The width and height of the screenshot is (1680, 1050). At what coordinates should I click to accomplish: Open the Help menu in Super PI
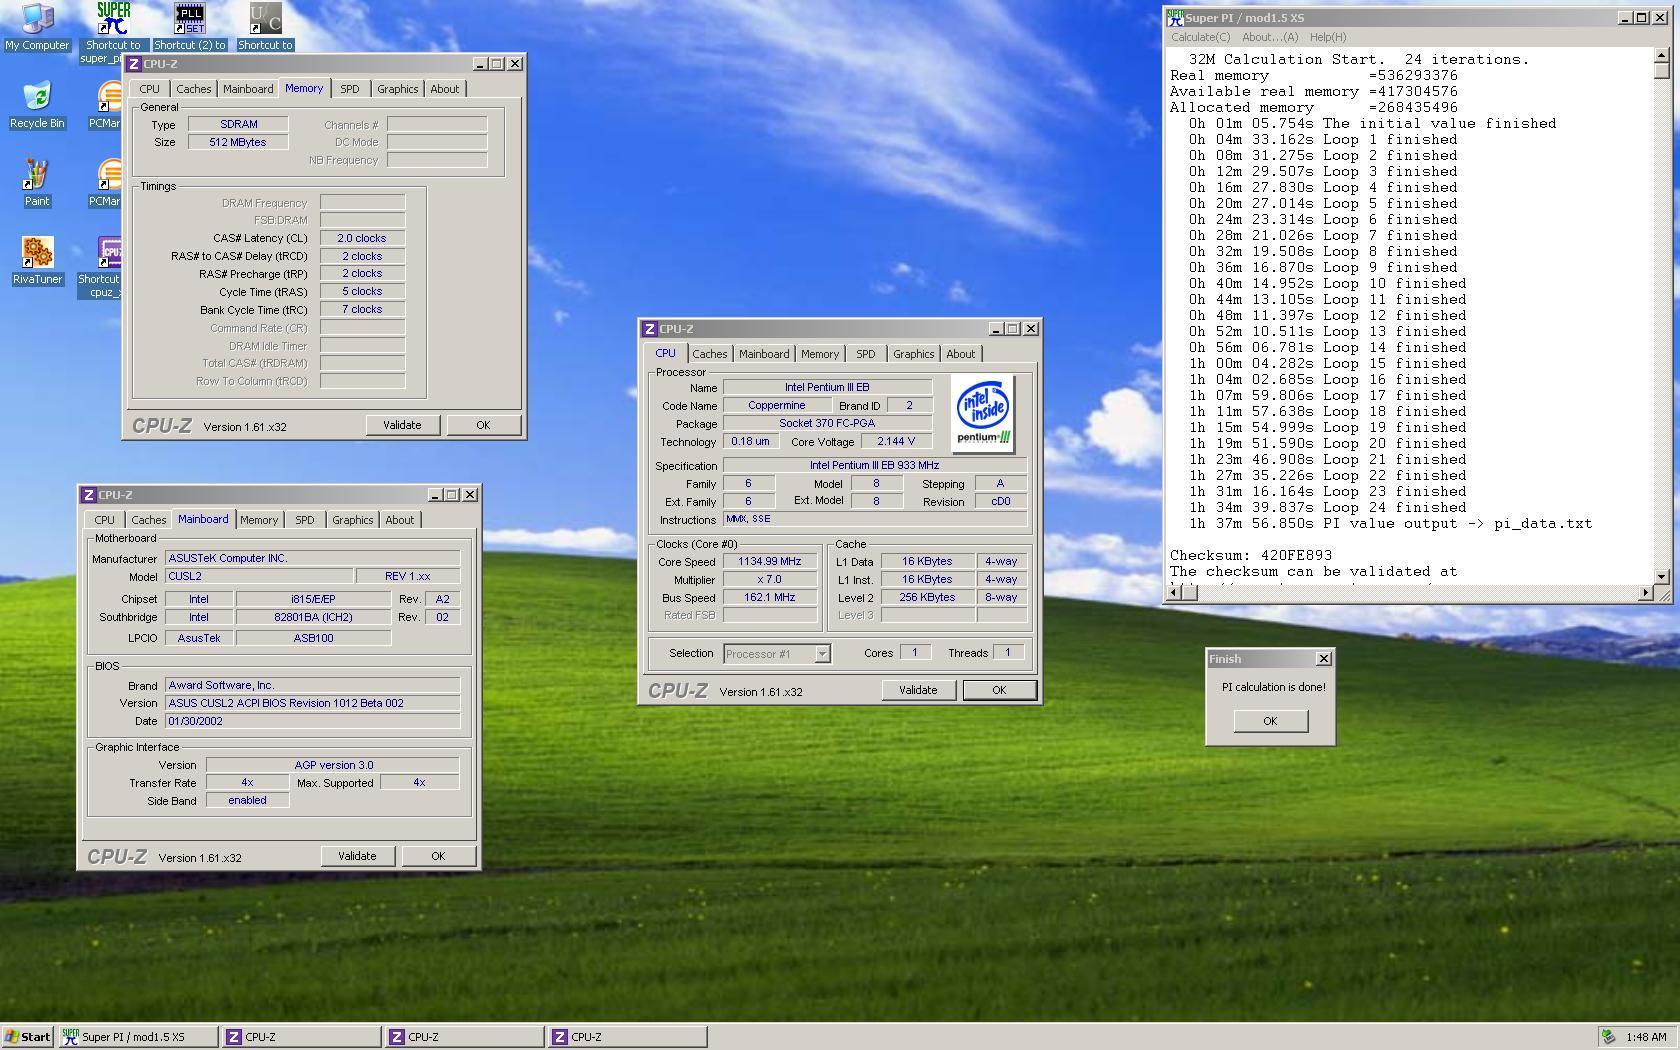[1328, 37]
